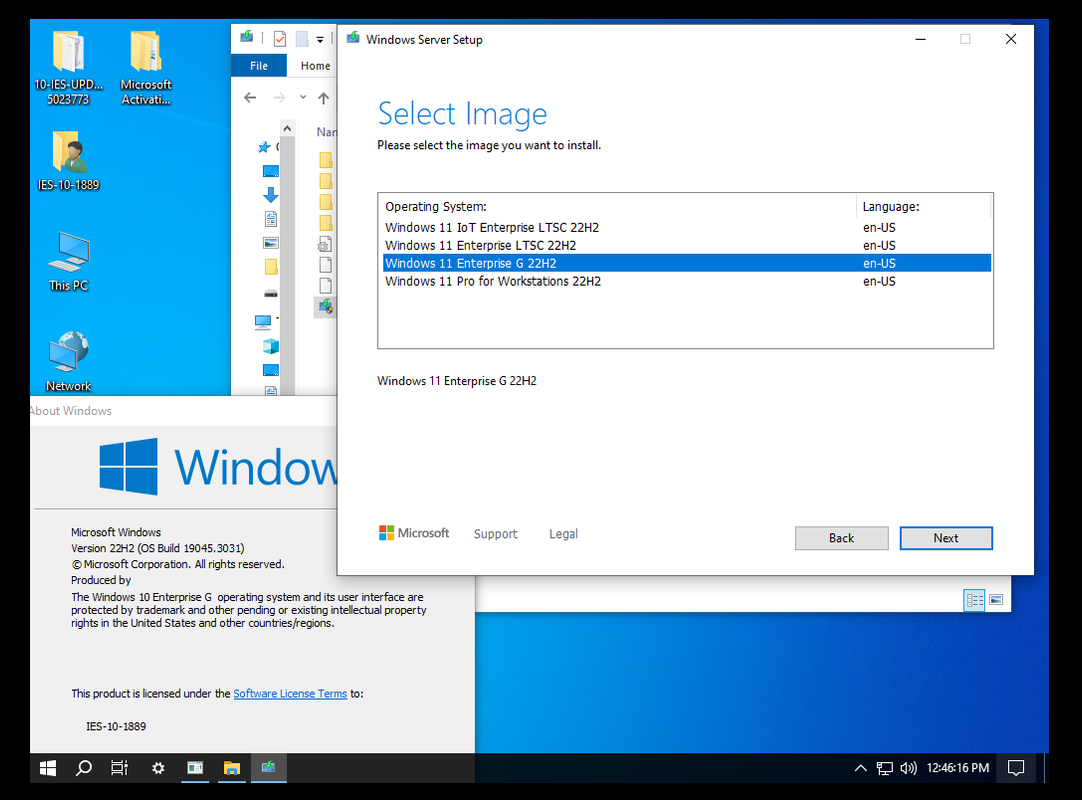
Task: Open the Home tab in File Explorer
Action: [315, 66]
